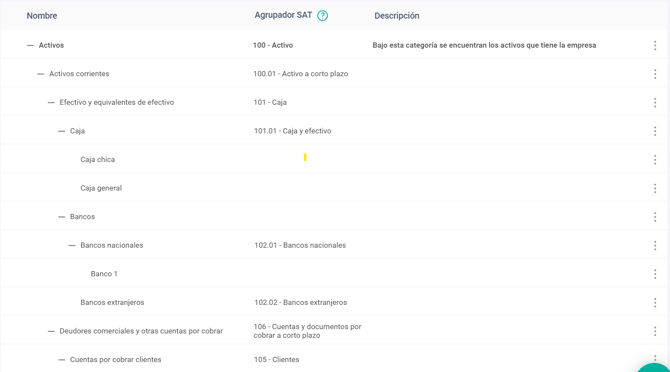The height and width of the screenshot is (372, 670).
Task: Select the Caja chica account name
Action: coord(97,159)
